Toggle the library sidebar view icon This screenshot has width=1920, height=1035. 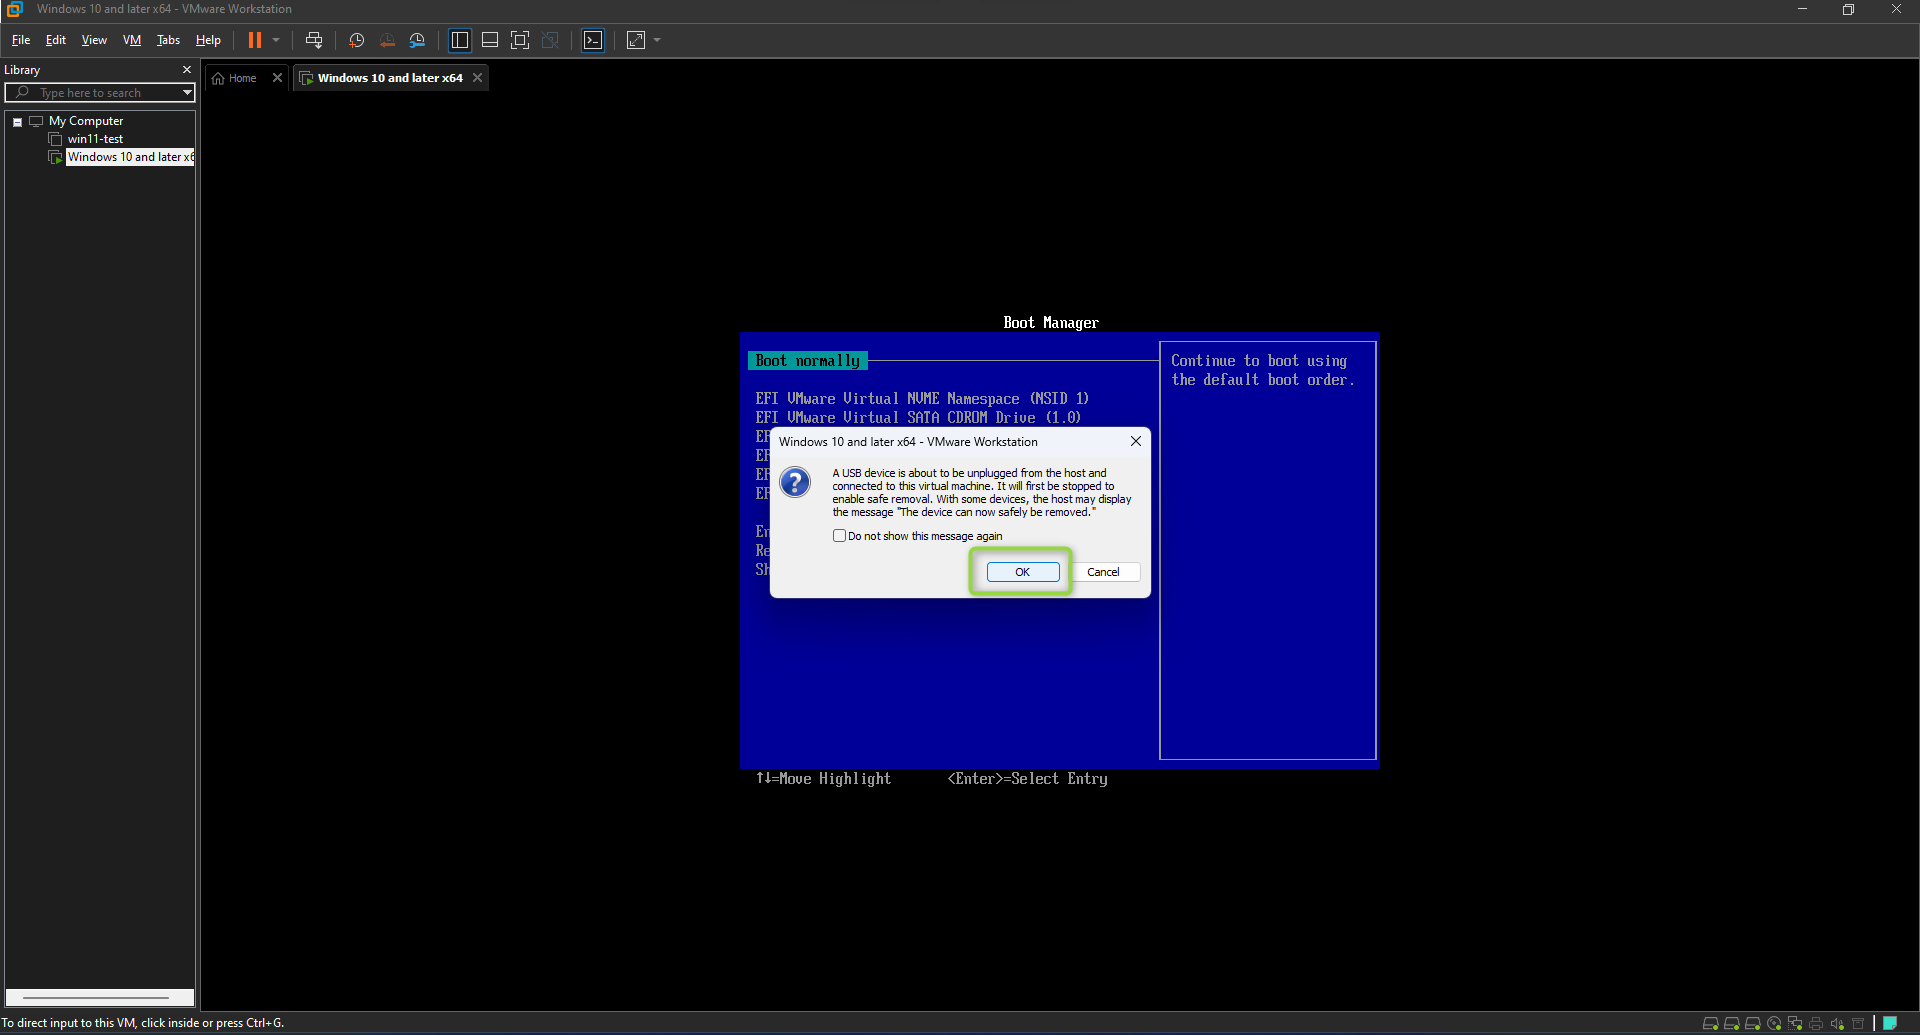[460, 40]
